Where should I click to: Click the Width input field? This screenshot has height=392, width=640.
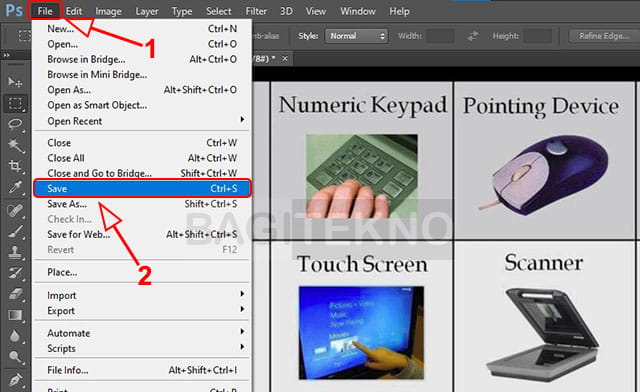click(441, 36)
